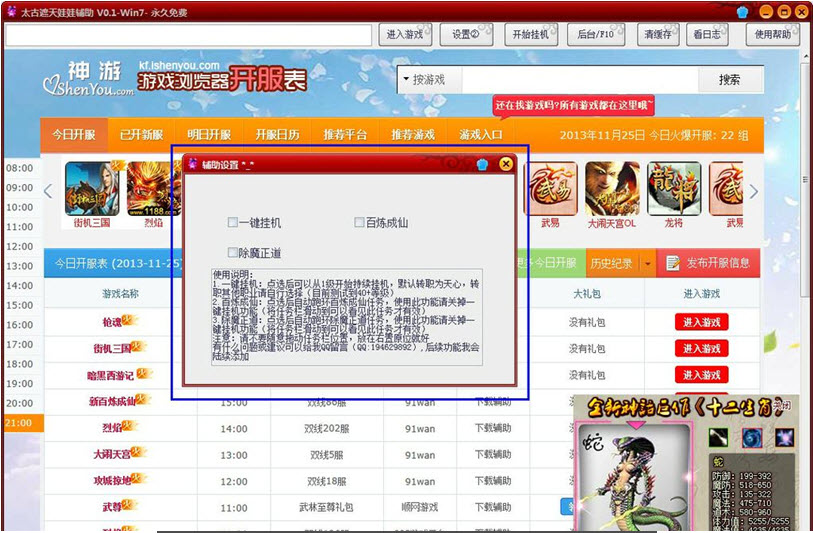This screenshot has height=533, width=813.
Task: Switch to the 推荐平台 tab
Action: tap(345, 135)
